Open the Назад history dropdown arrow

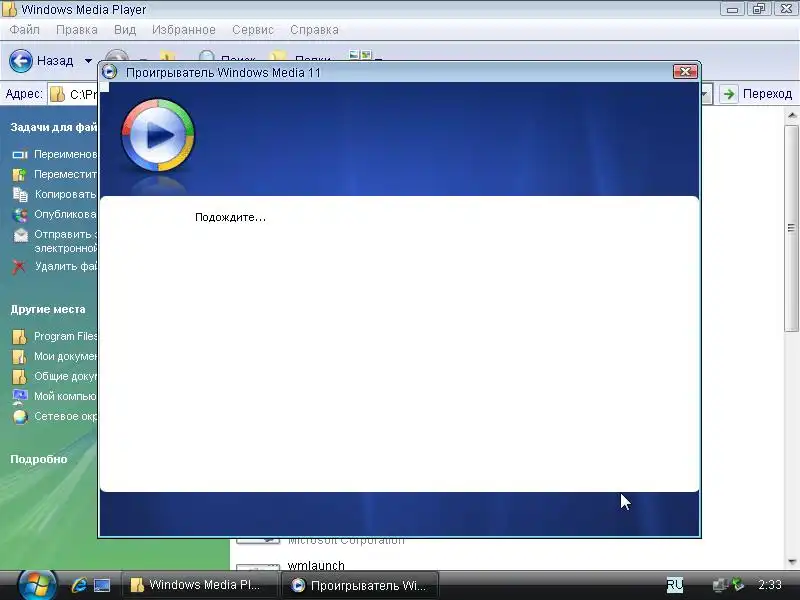point(88,61)
